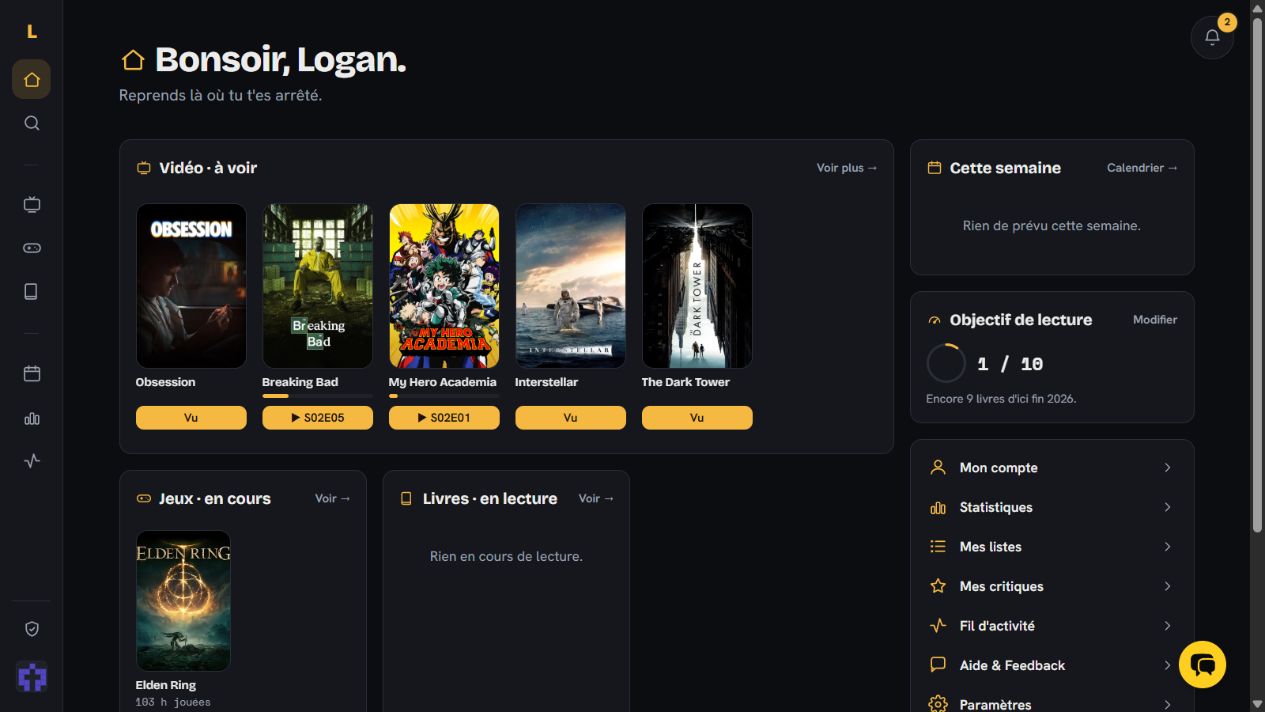Image resolution: width=1265 pixels, height=712 pixels.
Task: Open the Fil d'activité menu entry
Action: [x=1052, y=625]
